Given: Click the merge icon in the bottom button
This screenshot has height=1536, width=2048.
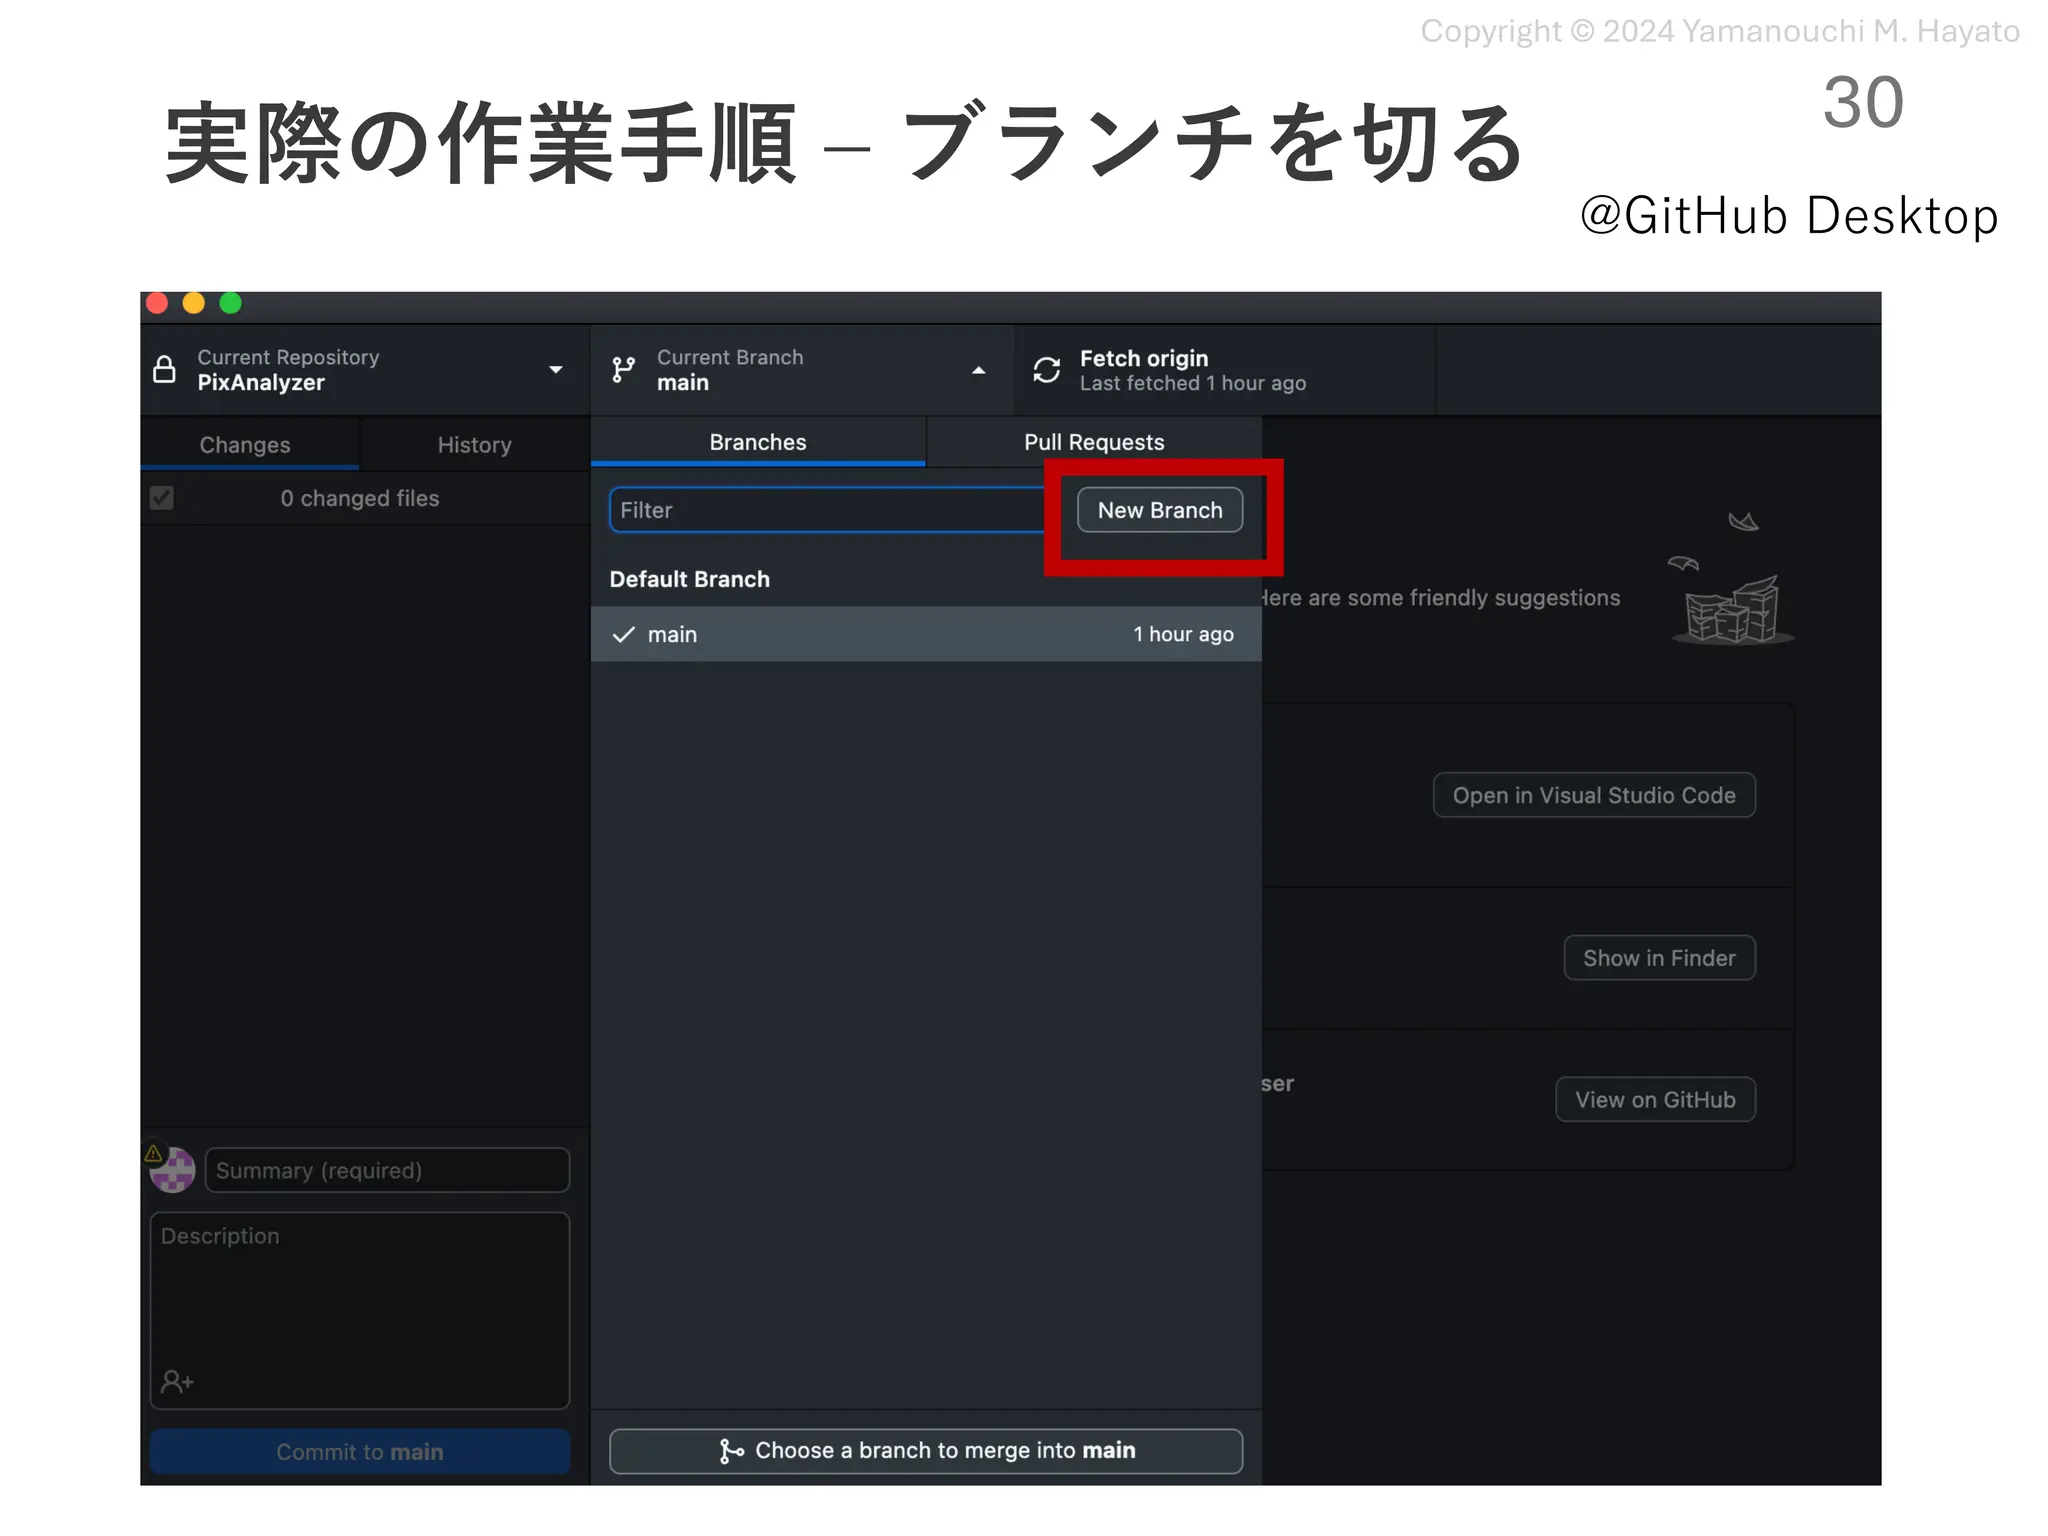Looking at the screenshot, I should (x=731, y=1451).
